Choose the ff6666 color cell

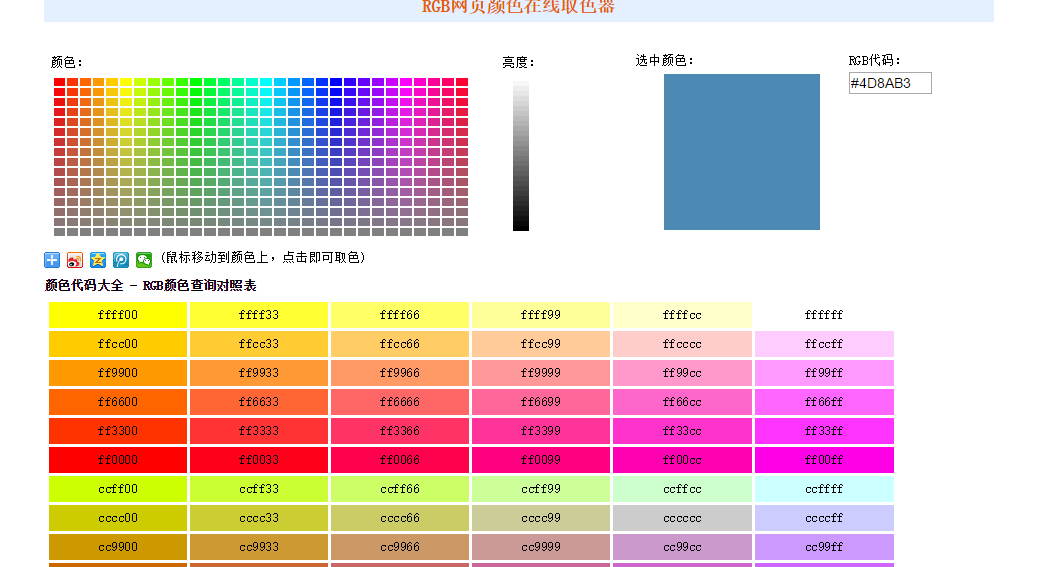click(x=400, y=402)
